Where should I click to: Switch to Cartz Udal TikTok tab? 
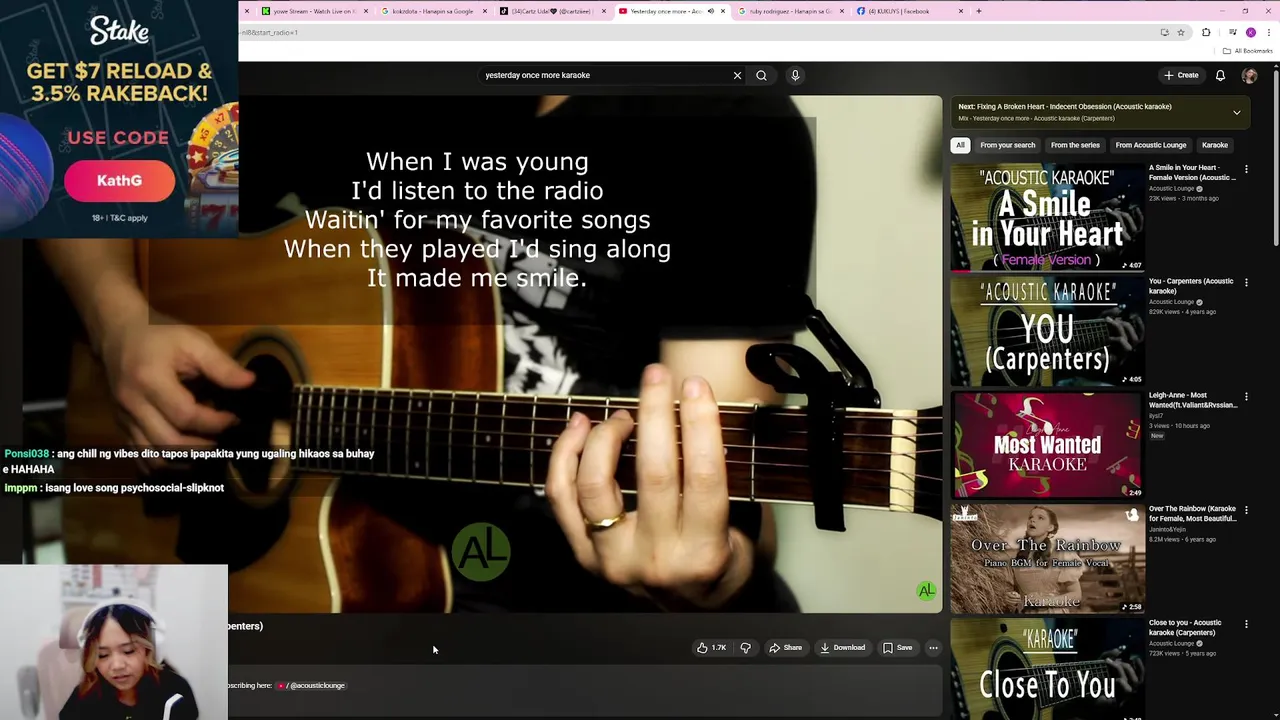click(x=552, y=11)
